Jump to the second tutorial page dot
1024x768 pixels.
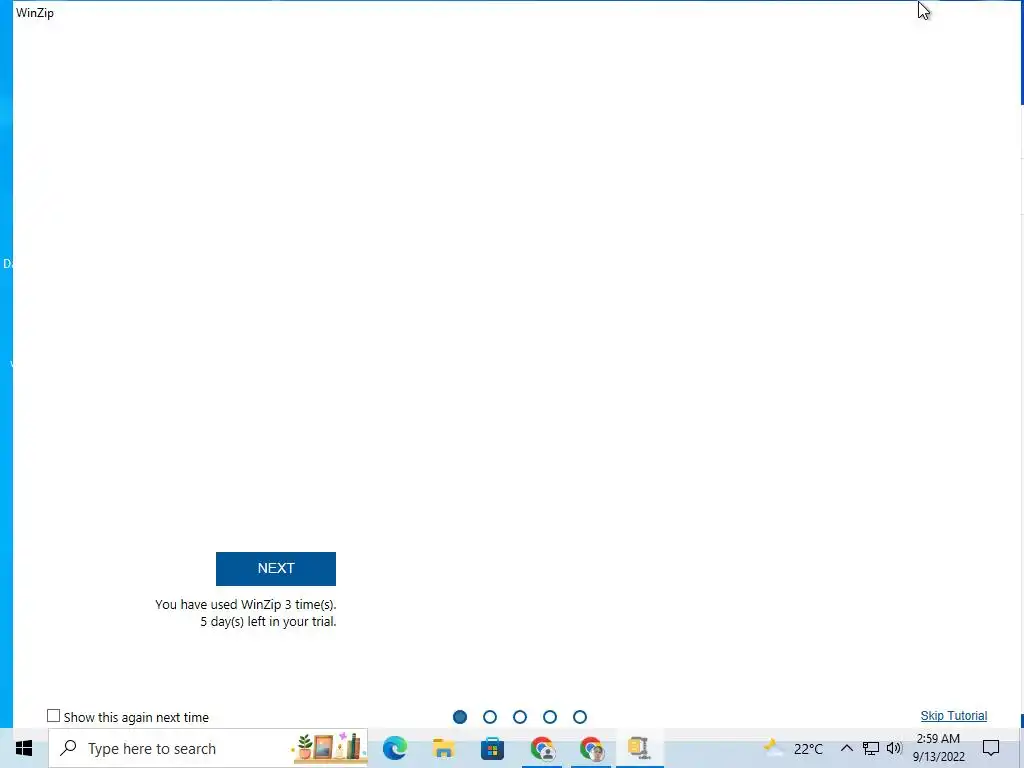pos(490,716)
